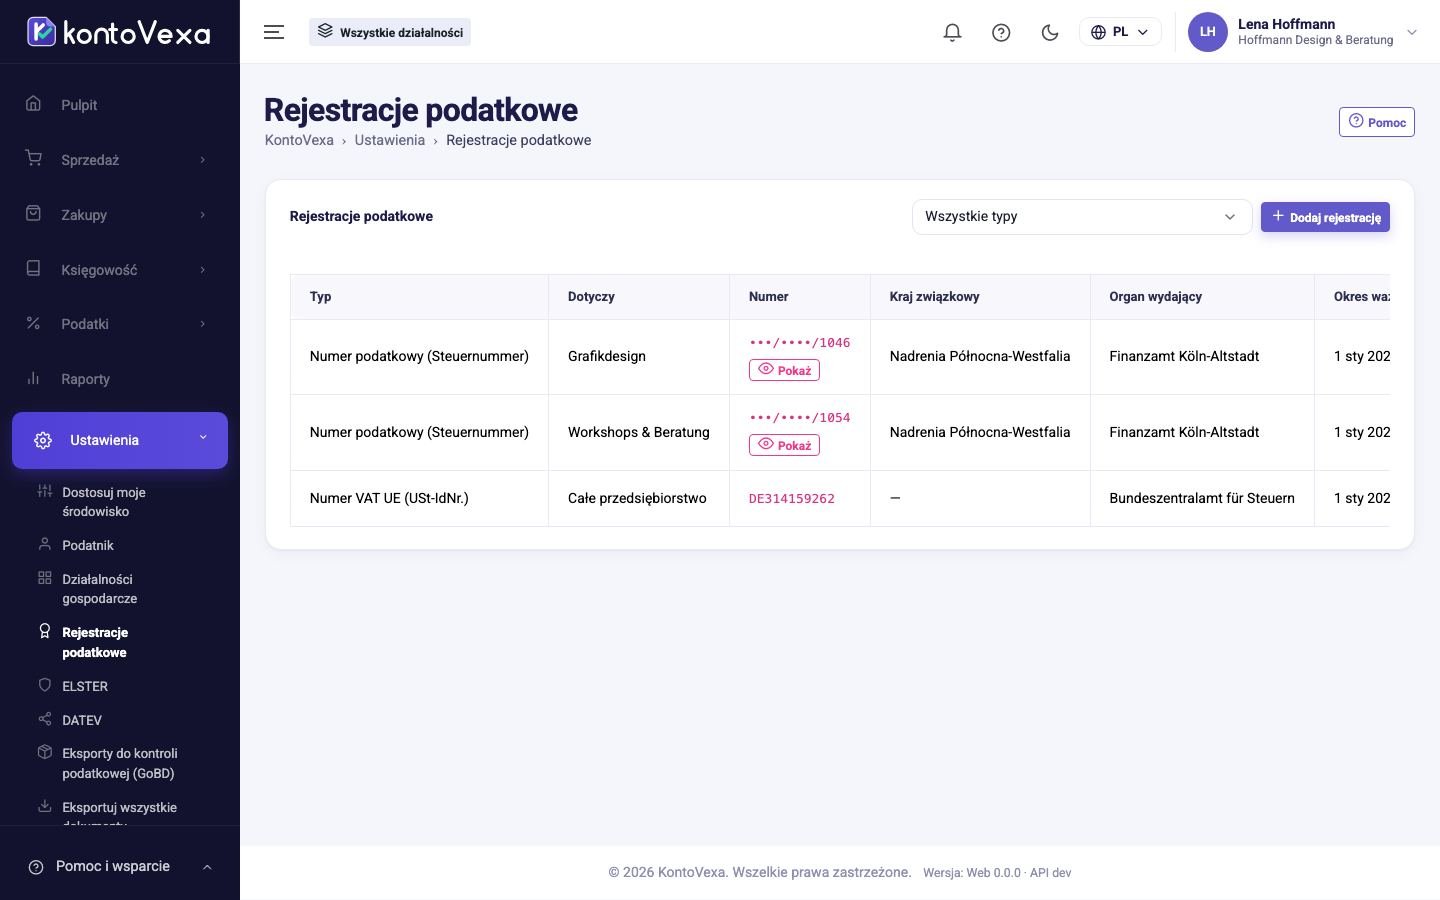The image size is (1440, 900).
Task: Open the Wszystkie typy filter dropdown
Action: pyautogui.click(x=1081, y=217)
